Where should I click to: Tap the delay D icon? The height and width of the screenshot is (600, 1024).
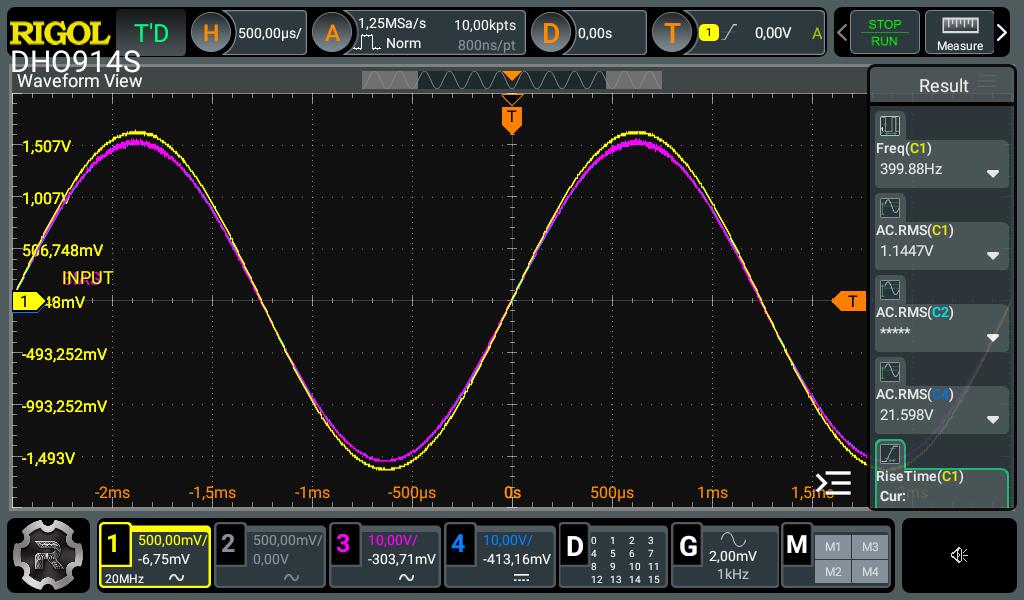(x=551, y=33)
